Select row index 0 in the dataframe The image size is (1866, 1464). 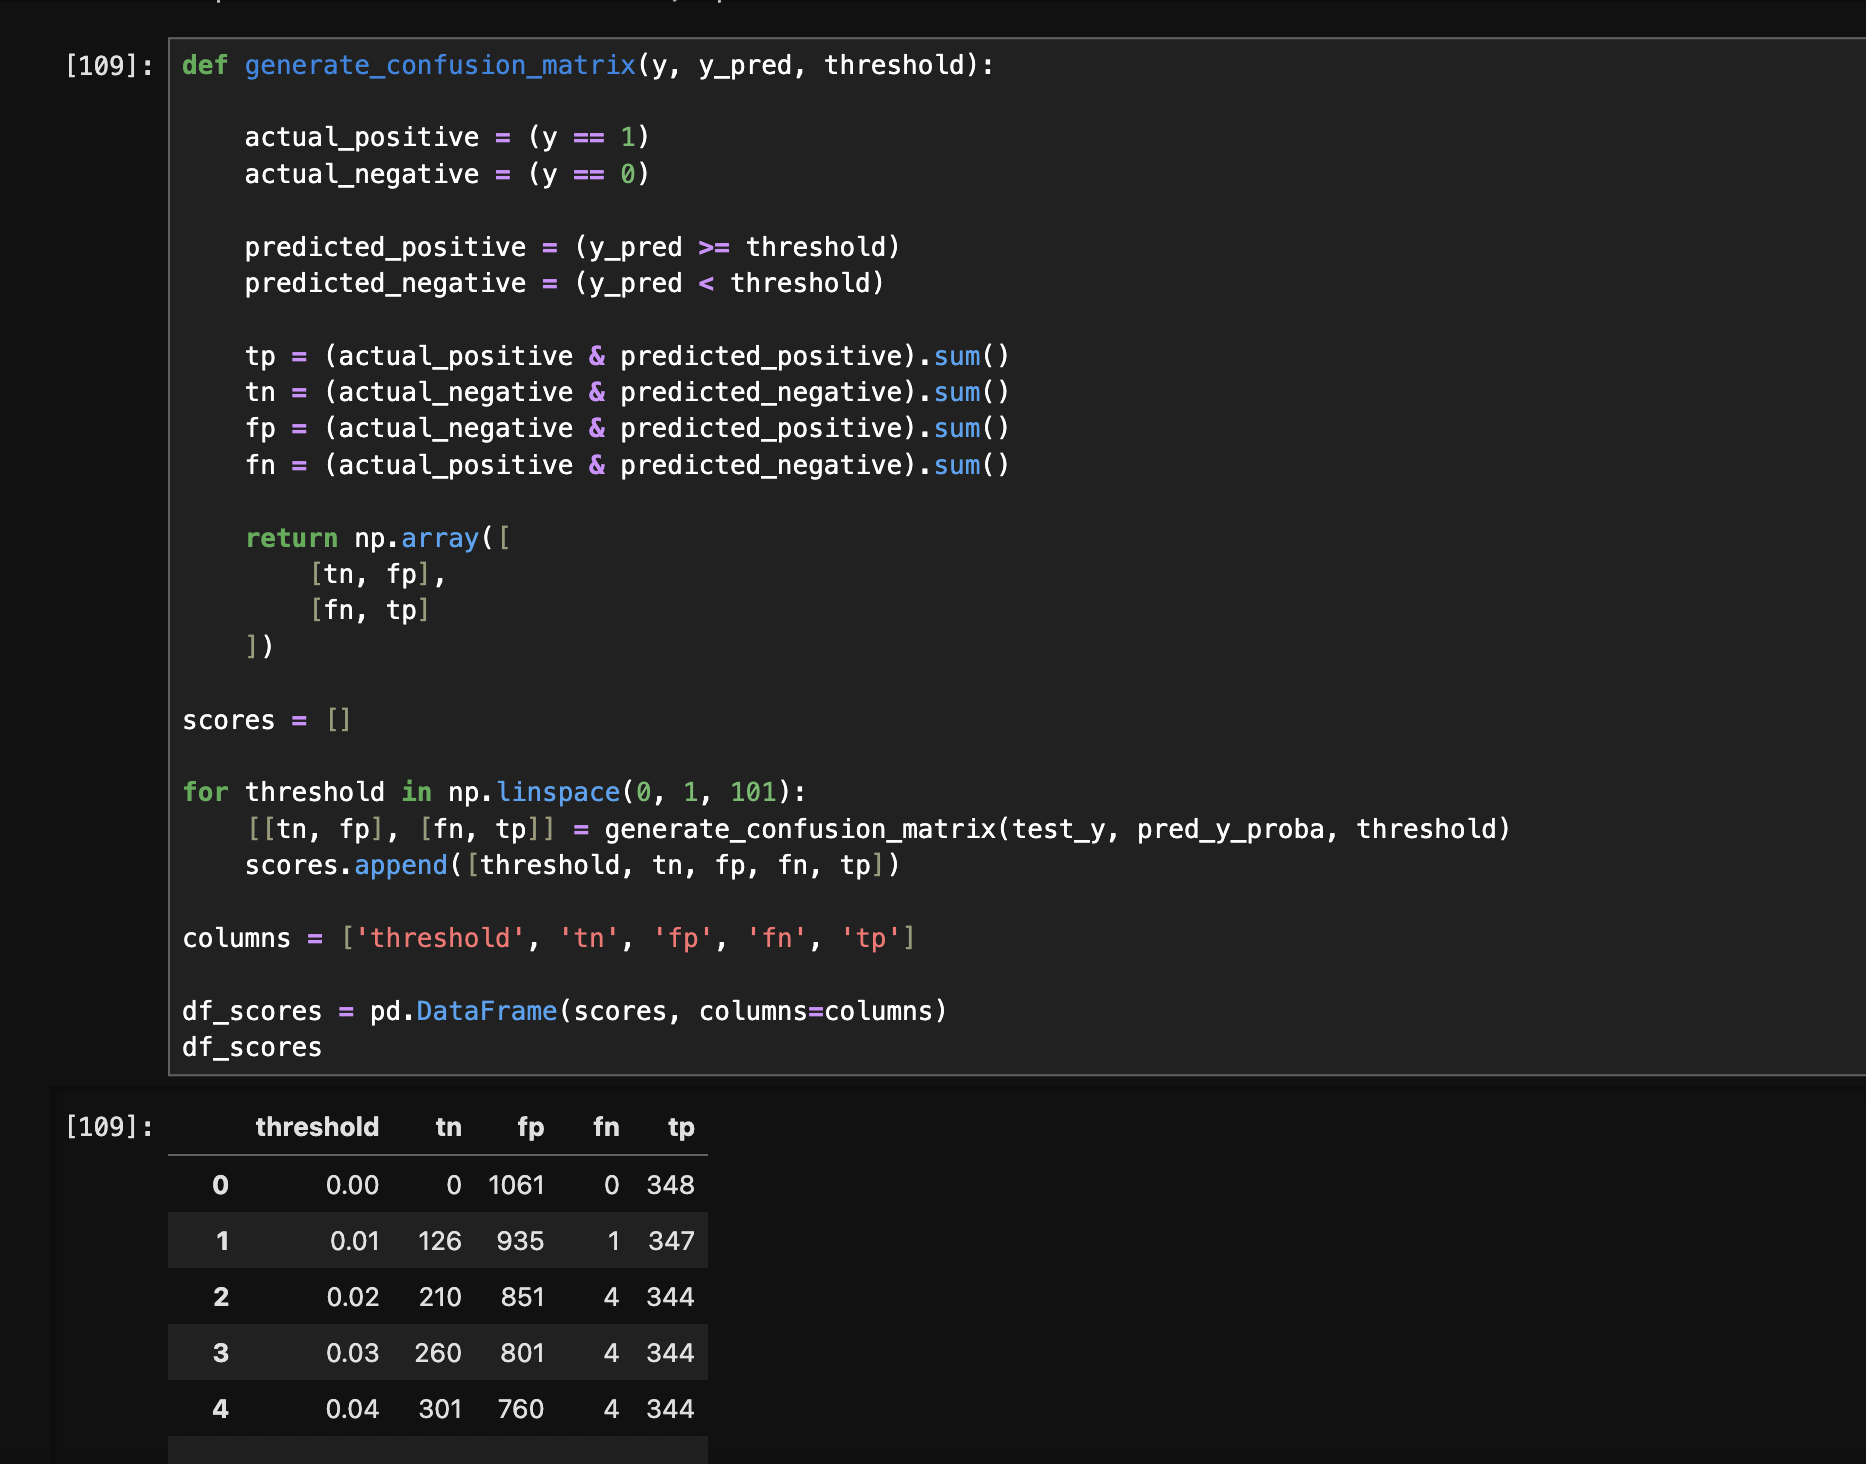220,1185
